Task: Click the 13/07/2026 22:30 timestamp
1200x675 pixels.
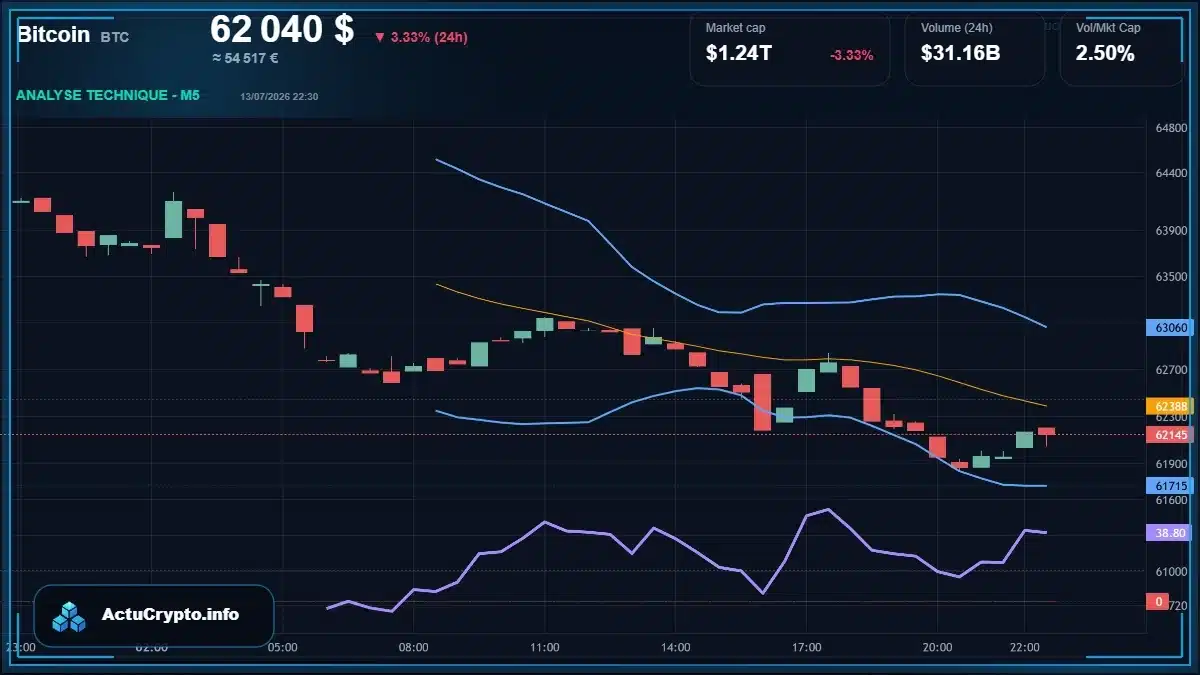Action: [x=279, y=96]
